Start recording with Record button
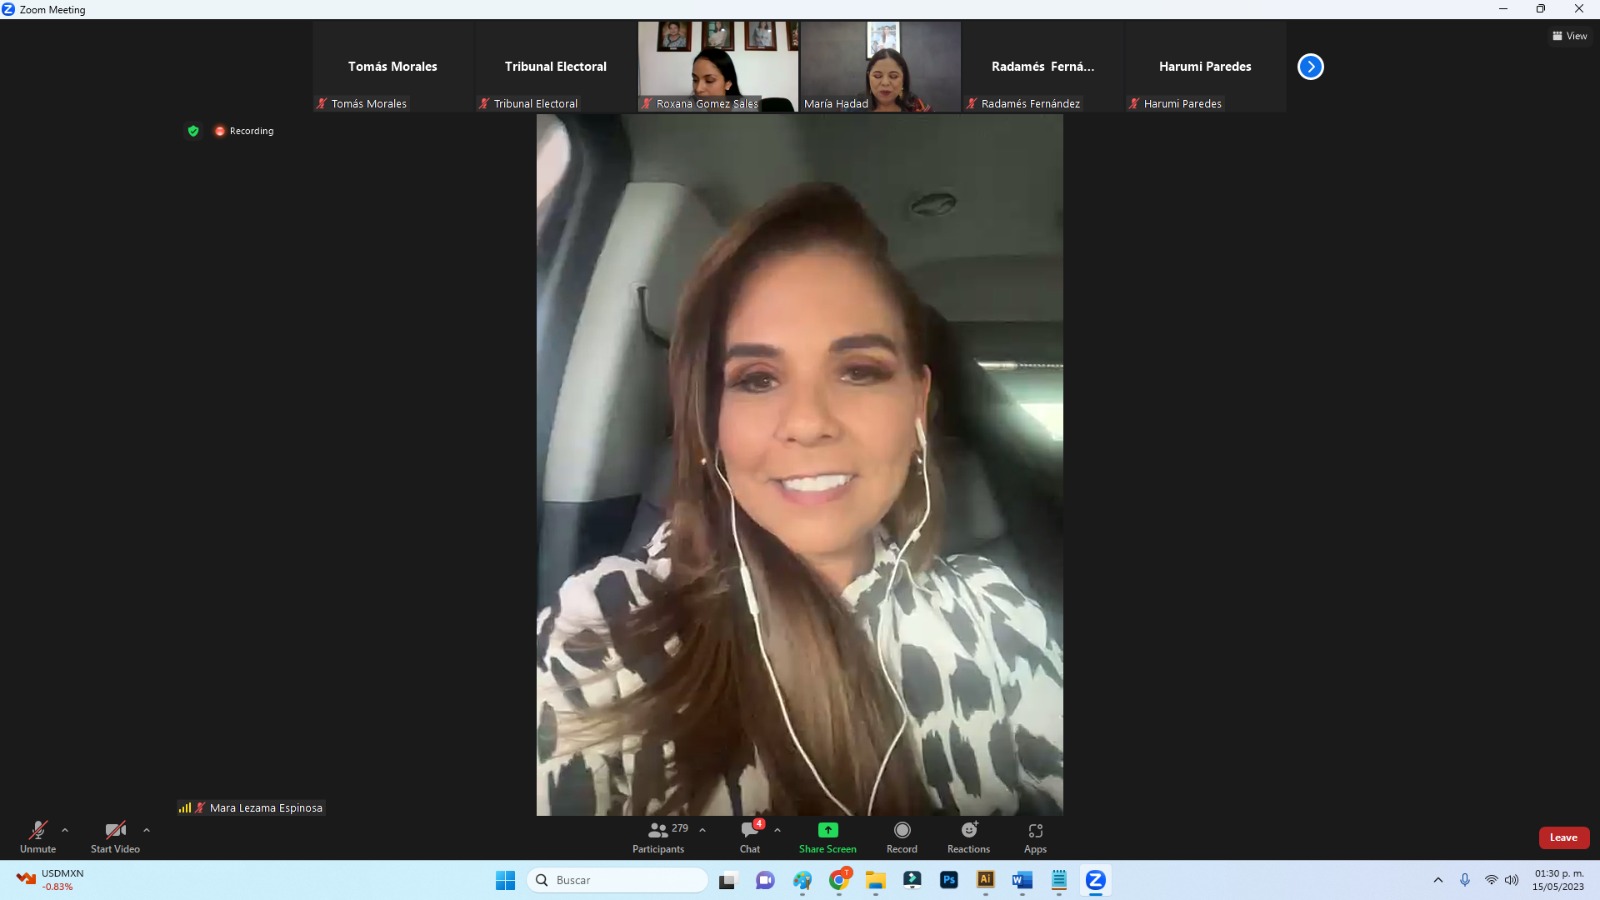 902,837
